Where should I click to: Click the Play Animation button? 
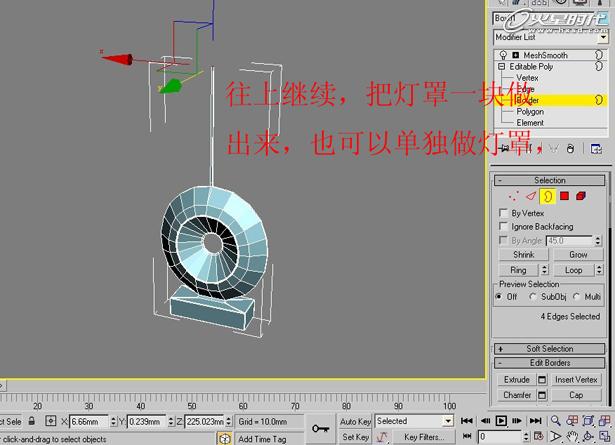[x=502, y=421]
